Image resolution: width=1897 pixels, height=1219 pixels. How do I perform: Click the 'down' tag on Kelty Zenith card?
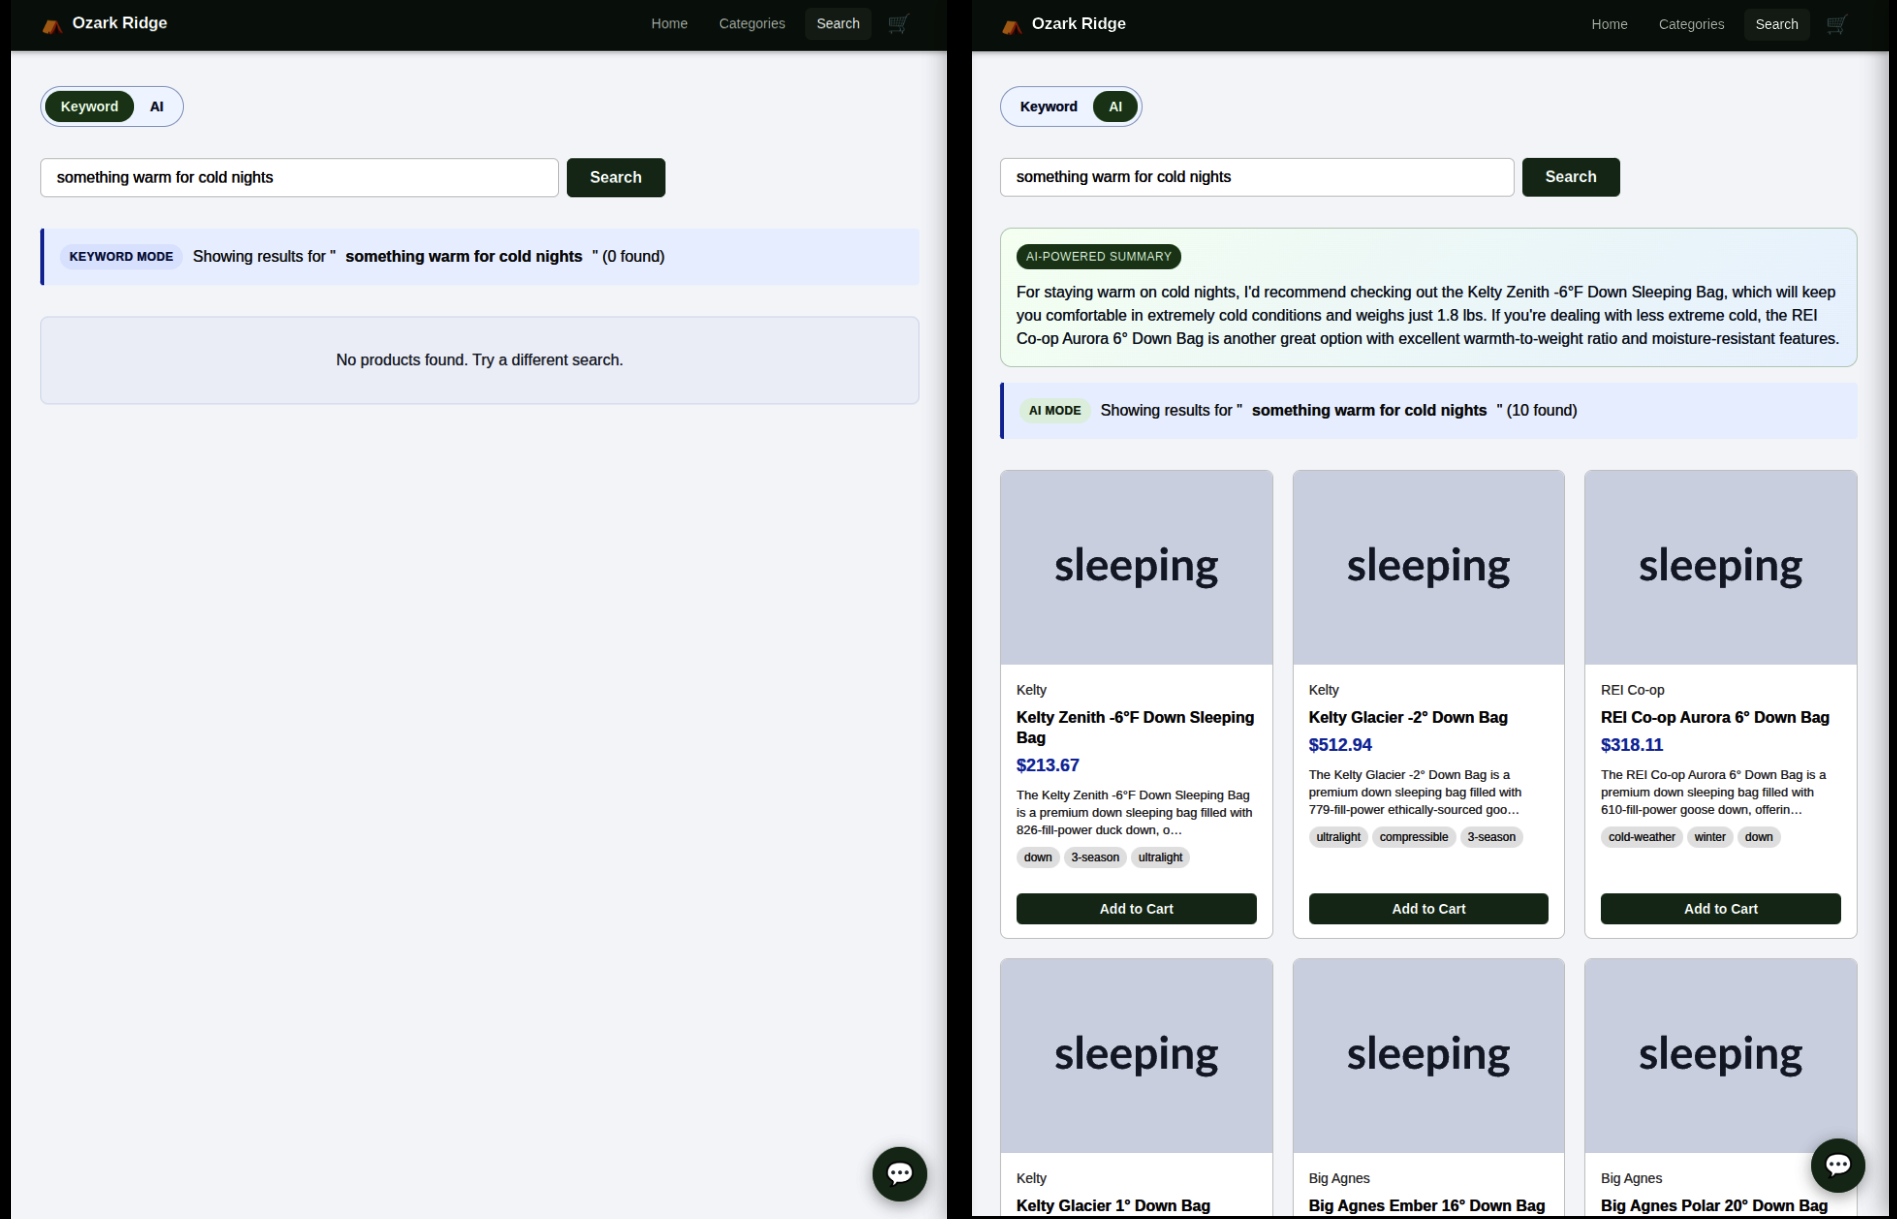(x=1037, y=857)
